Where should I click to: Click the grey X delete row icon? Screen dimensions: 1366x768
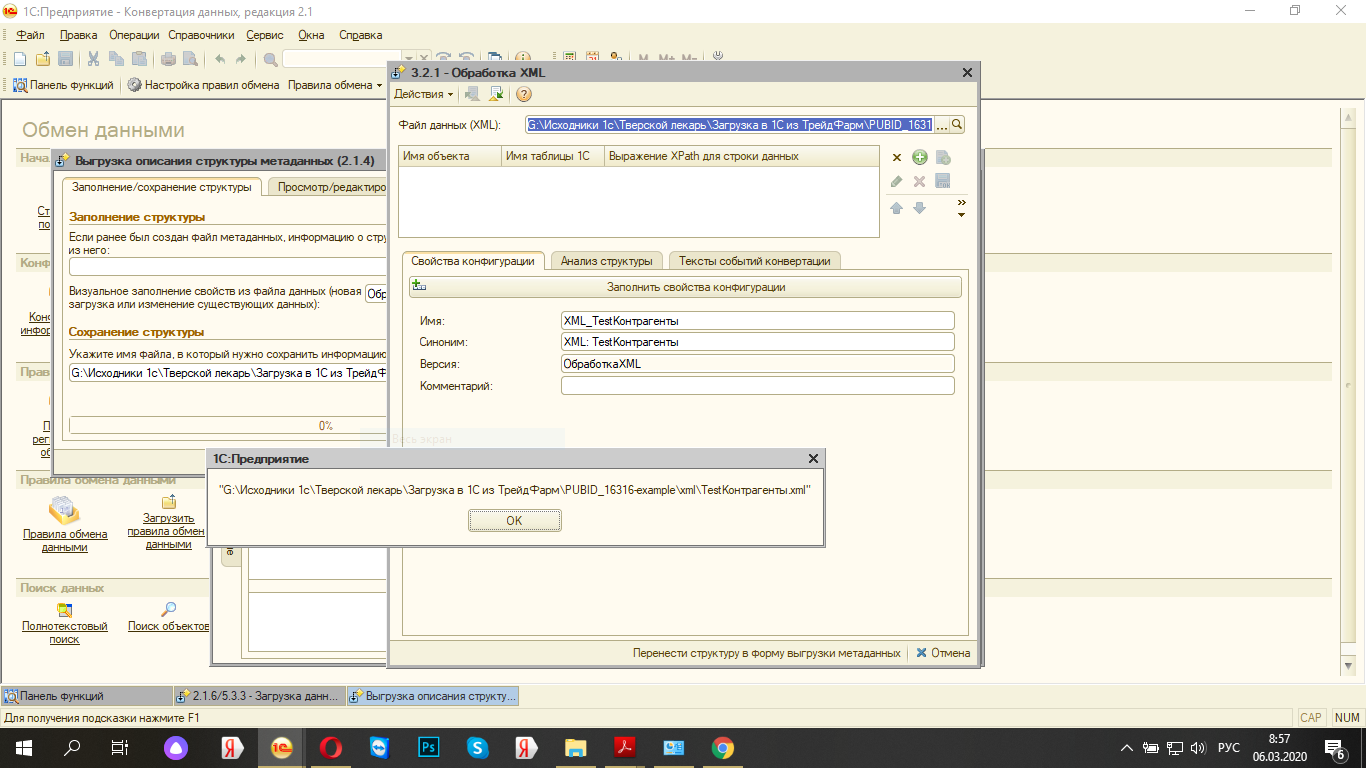919,181
